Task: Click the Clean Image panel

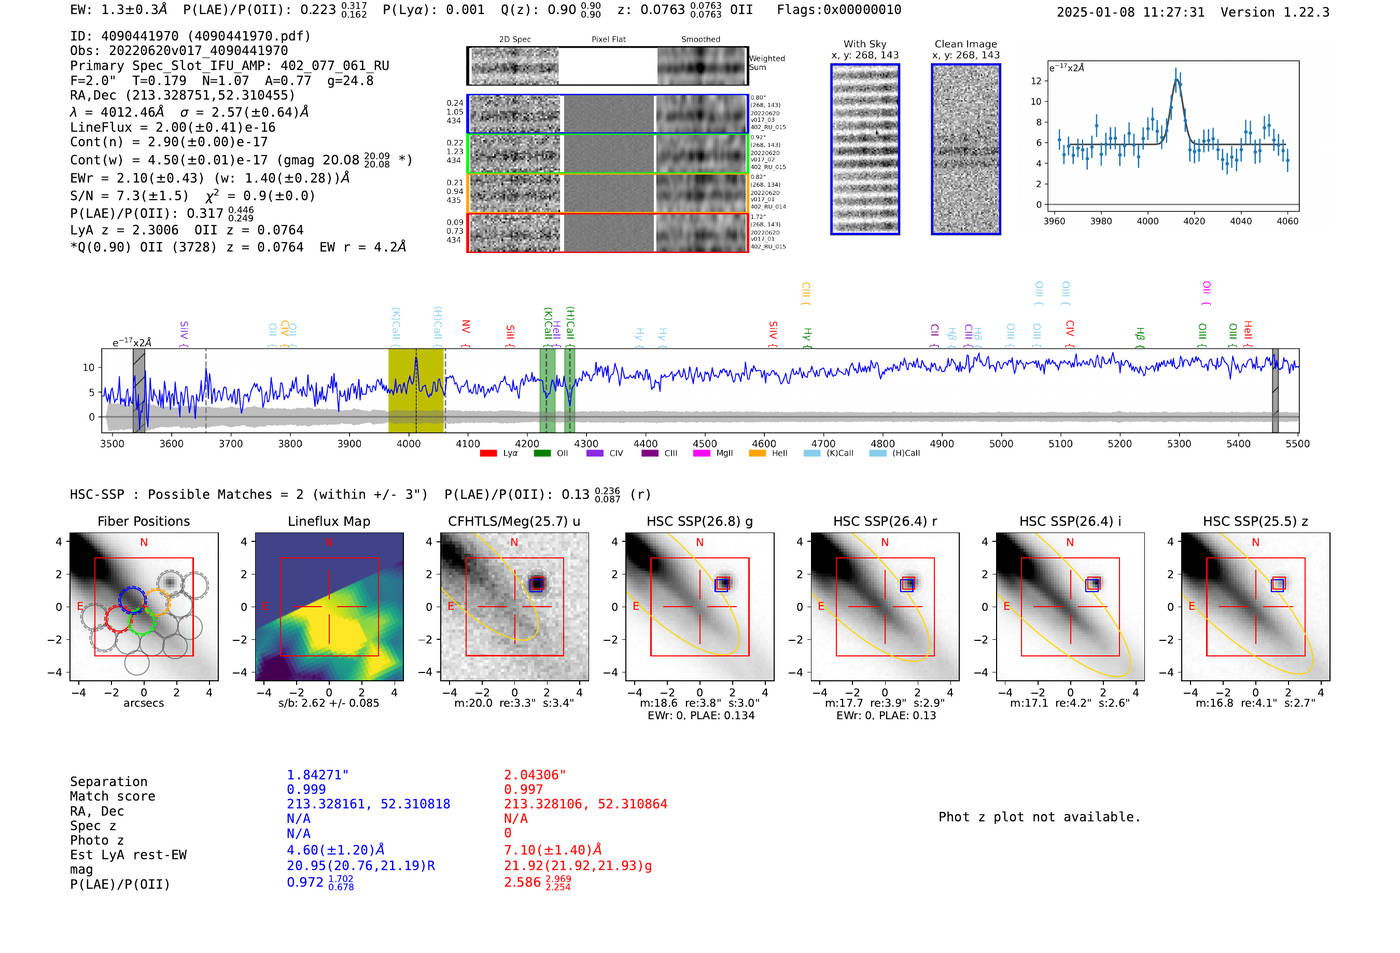Action: pos(966,149)
